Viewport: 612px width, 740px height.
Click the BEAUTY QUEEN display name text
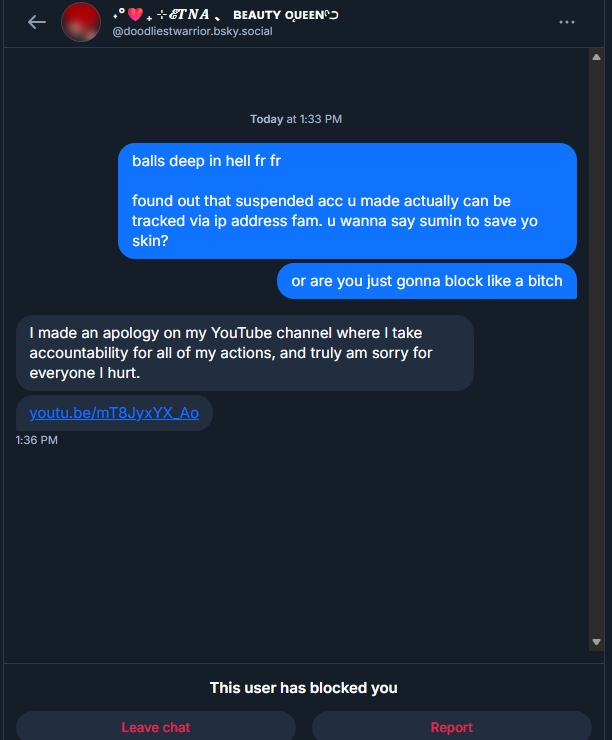285,15
